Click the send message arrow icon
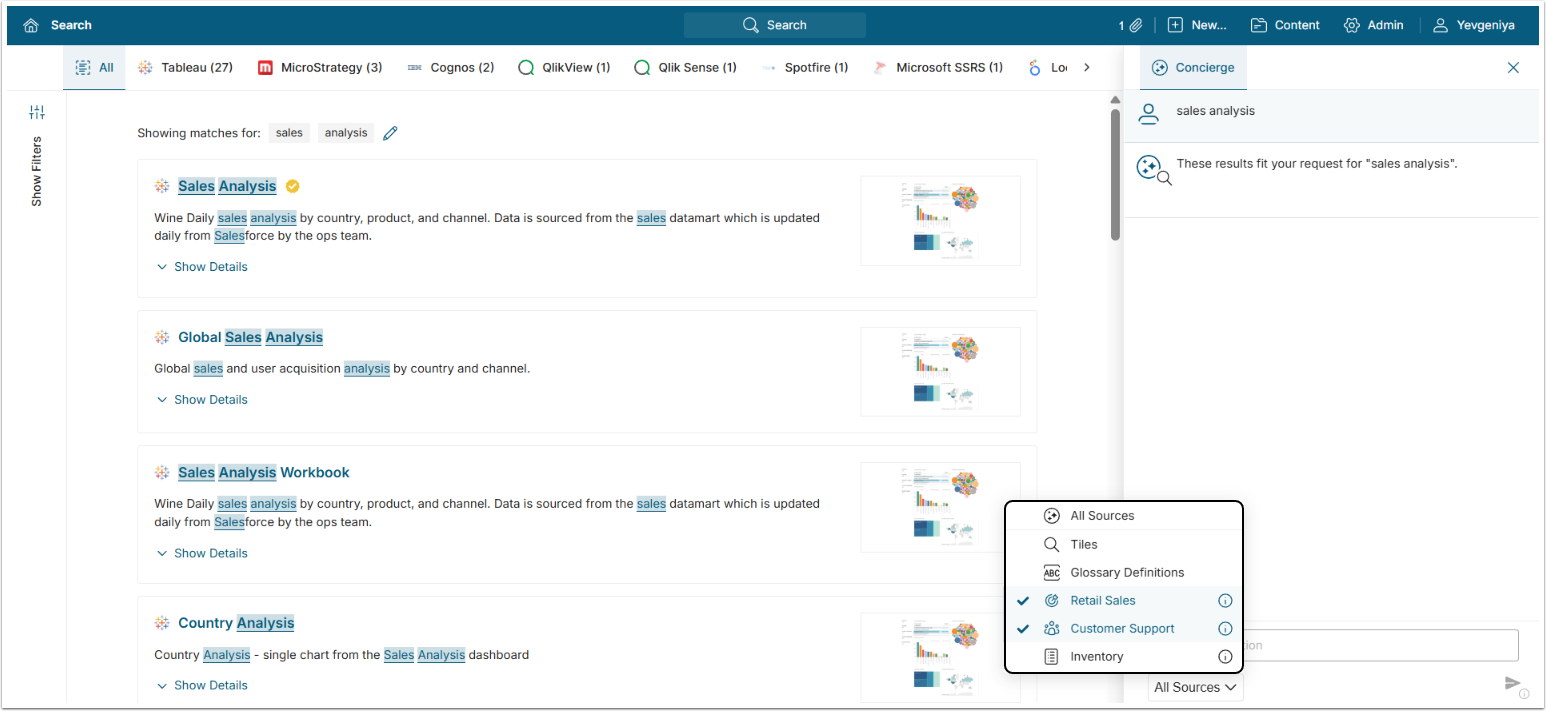Image resolution: width=1546 pixels, height=711 pixels. point(1513,683)
